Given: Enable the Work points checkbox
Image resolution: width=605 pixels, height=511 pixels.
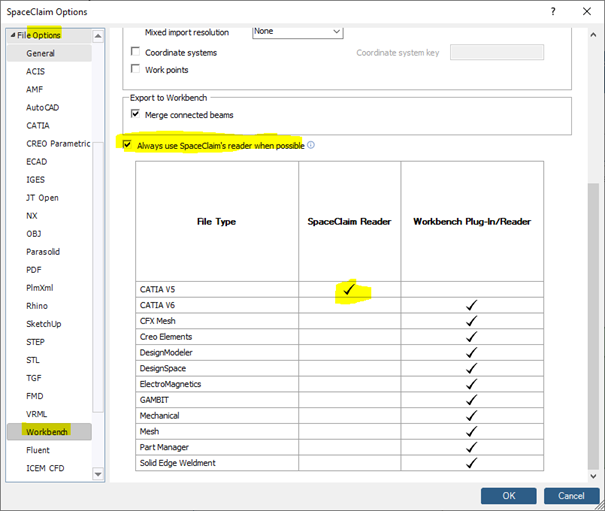Looking at the screenshot, I should [136, 69].
